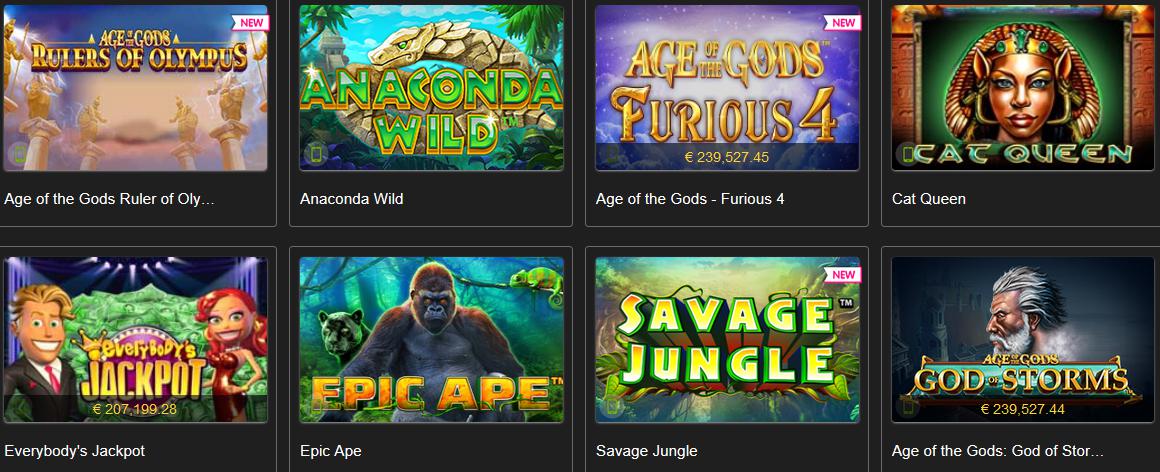Click Everybody's Jackpot amount € 207,199.28
Screen dimensions: 1160x472
[x=135, y=408]
